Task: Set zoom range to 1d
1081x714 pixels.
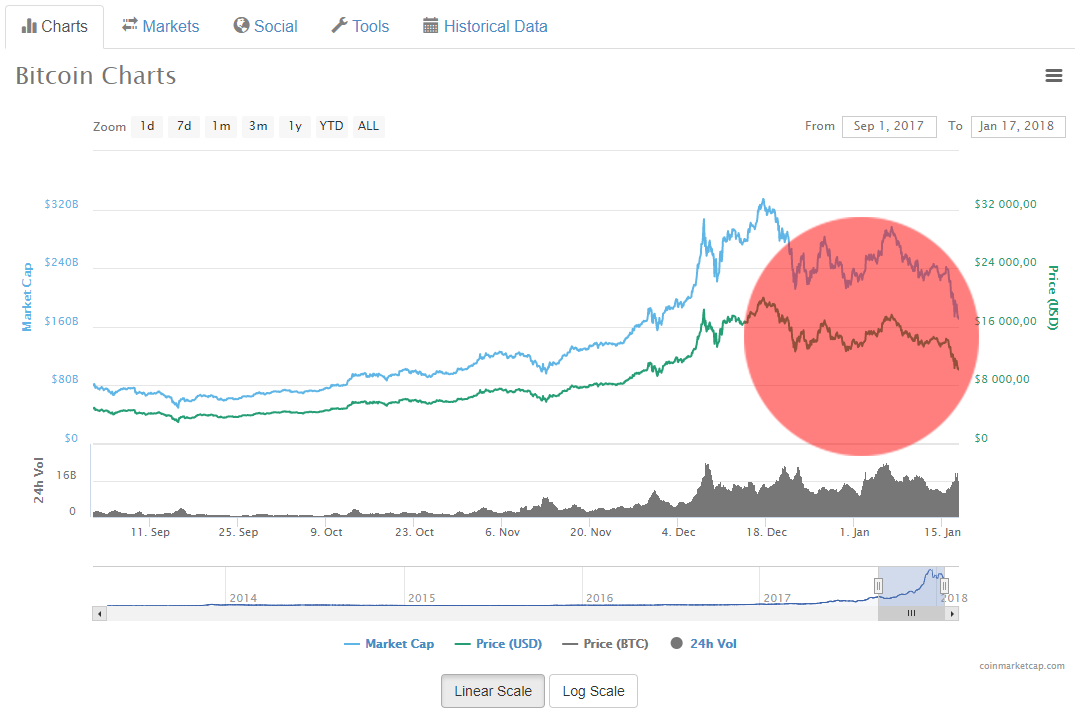Action: coord(147,126)
